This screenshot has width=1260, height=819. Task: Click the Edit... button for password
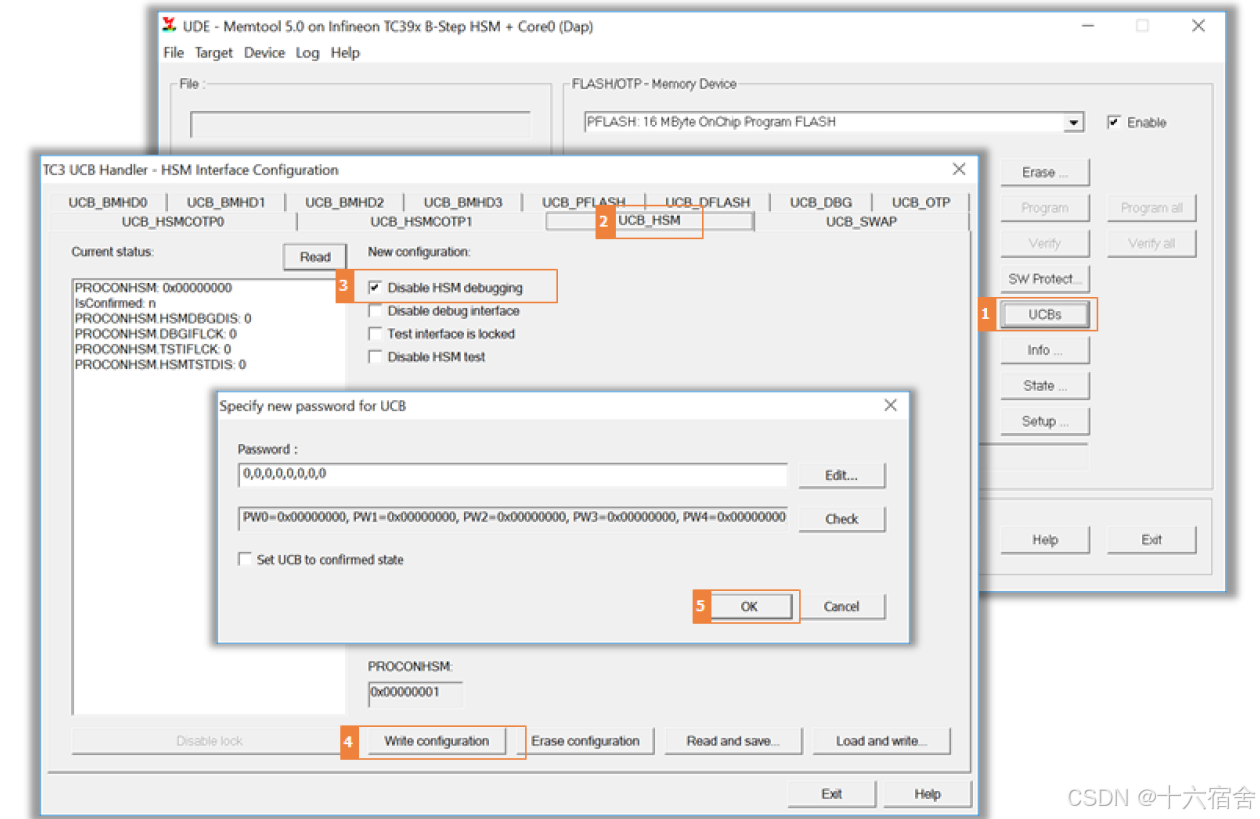point(841,475)
